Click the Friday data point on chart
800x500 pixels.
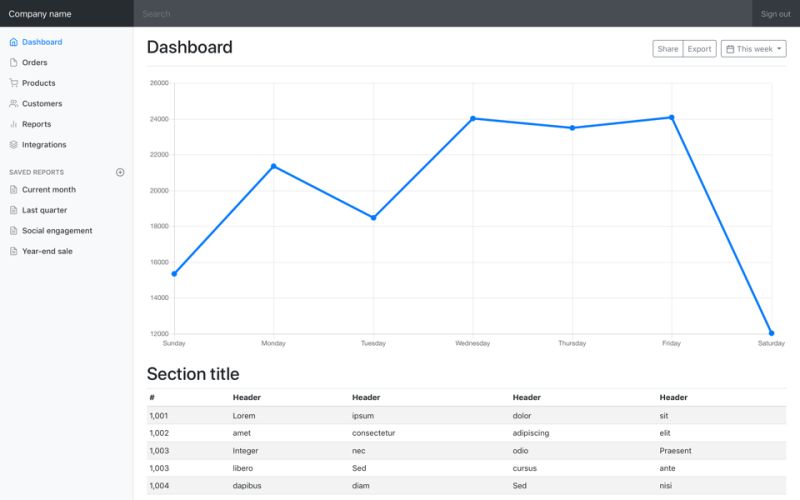(672, 117)
